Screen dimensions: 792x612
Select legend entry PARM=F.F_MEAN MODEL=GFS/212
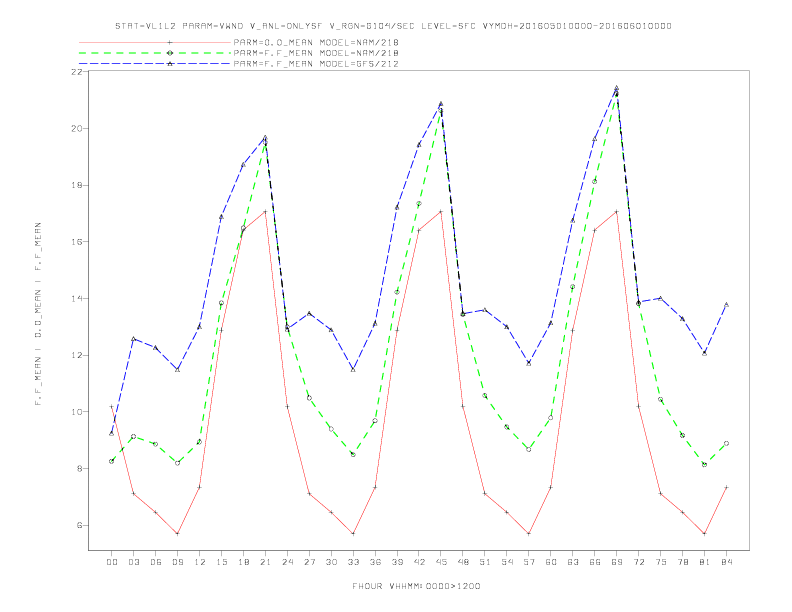[x=316, y=64]
